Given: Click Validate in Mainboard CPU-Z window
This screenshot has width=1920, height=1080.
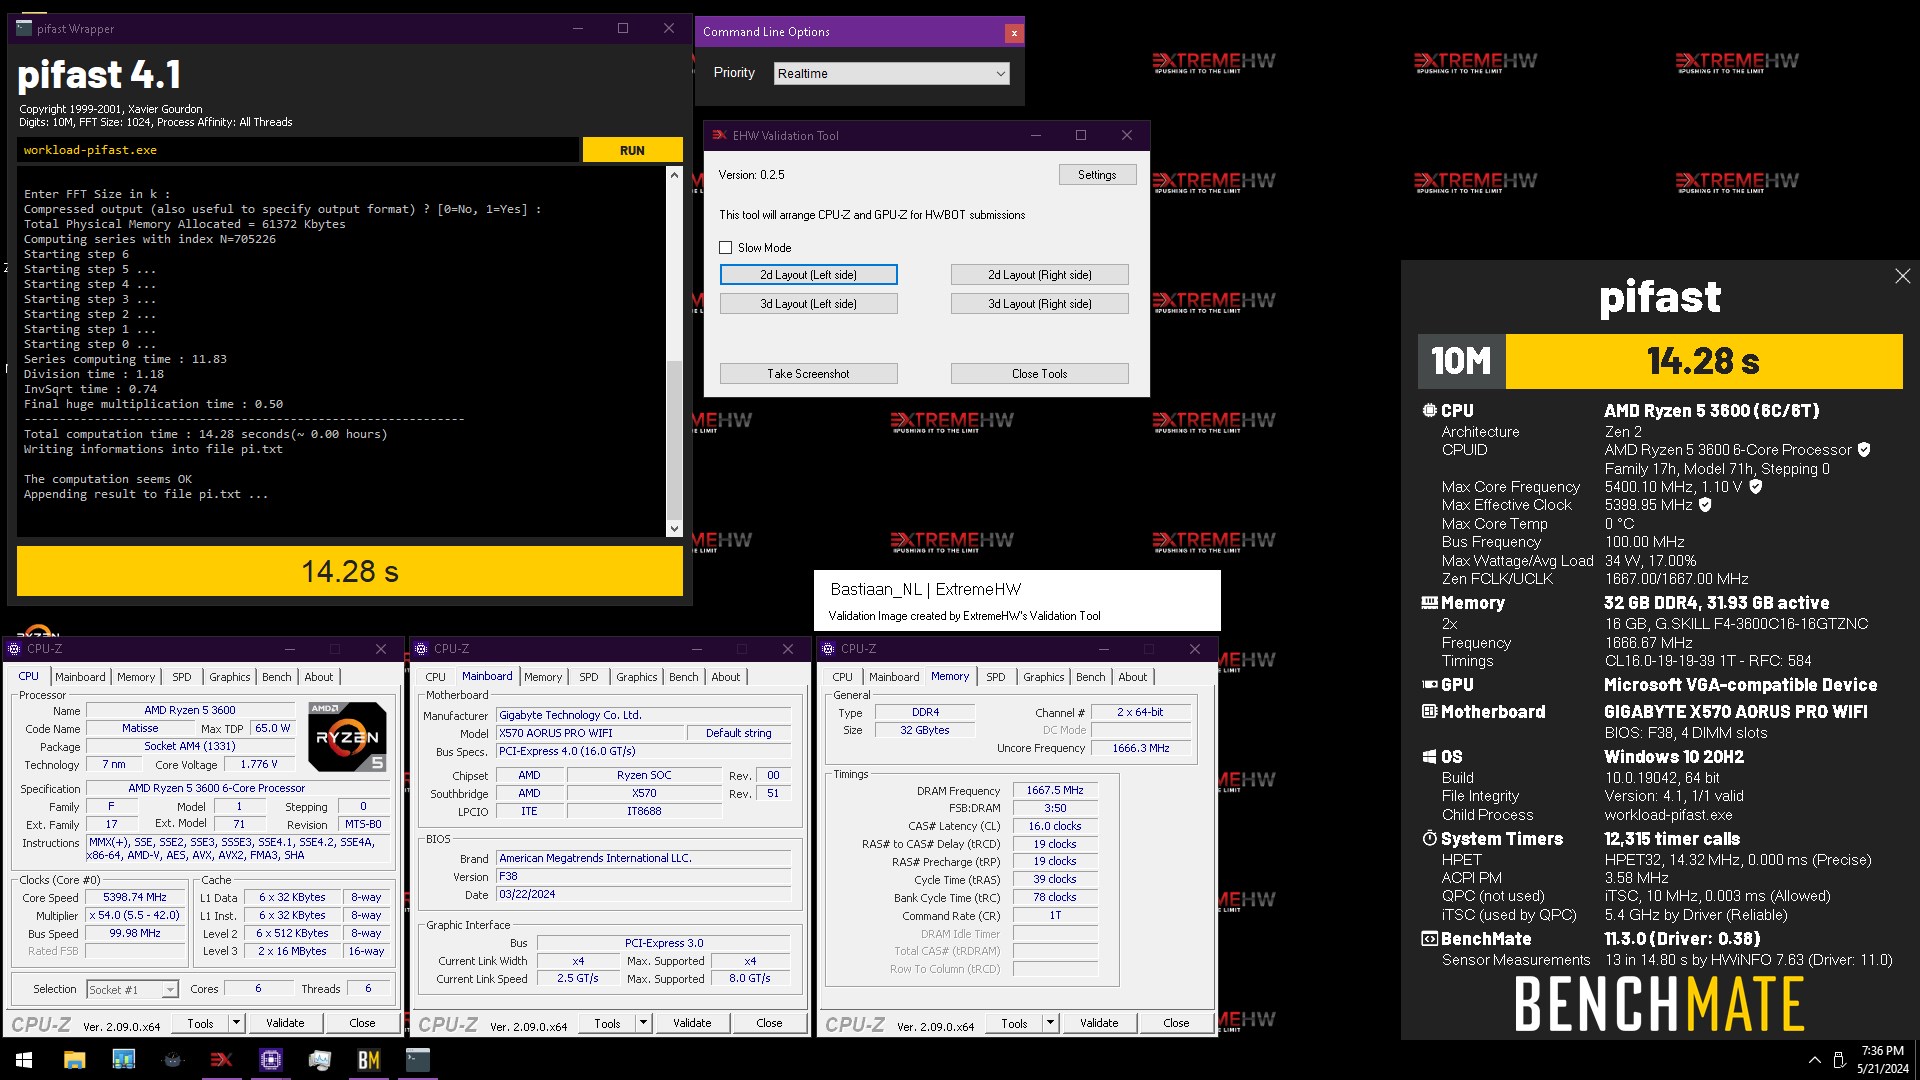Looking at the screenshot, I should pyautogui.click(x=692, y=1023).
